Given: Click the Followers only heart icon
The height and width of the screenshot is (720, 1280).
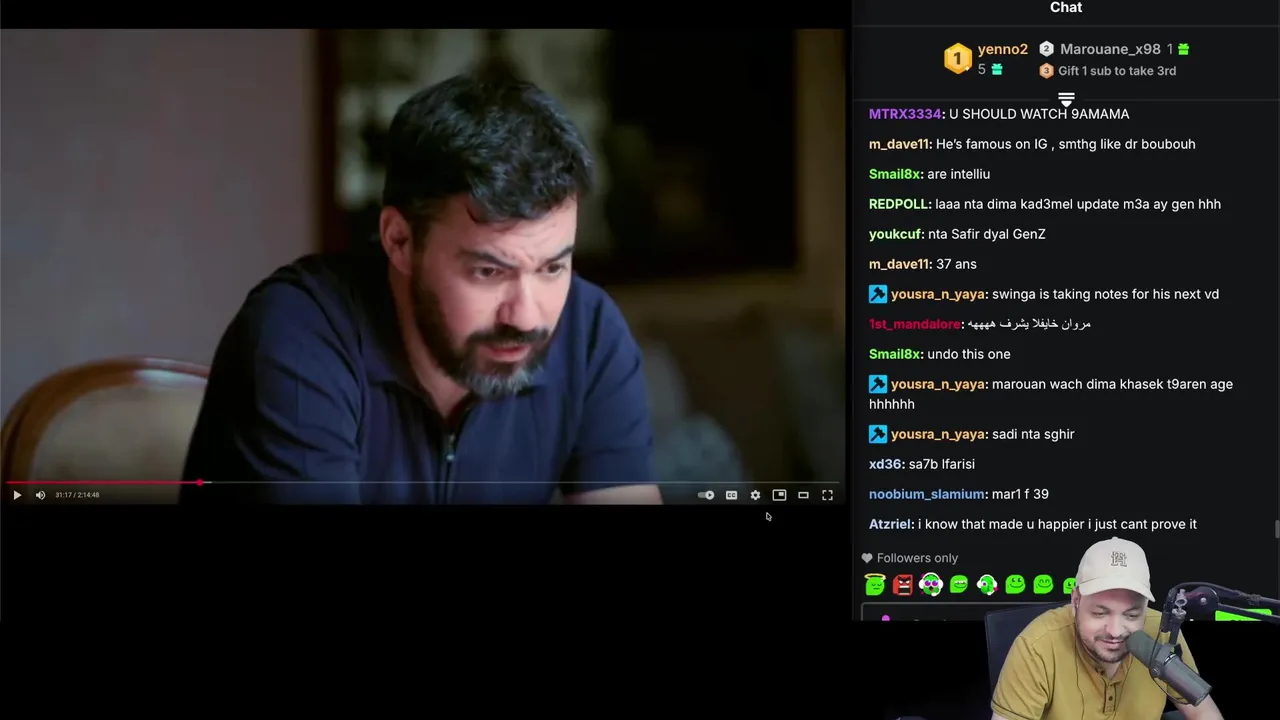Looking at the screenshot, I should [x=867, y=558].
